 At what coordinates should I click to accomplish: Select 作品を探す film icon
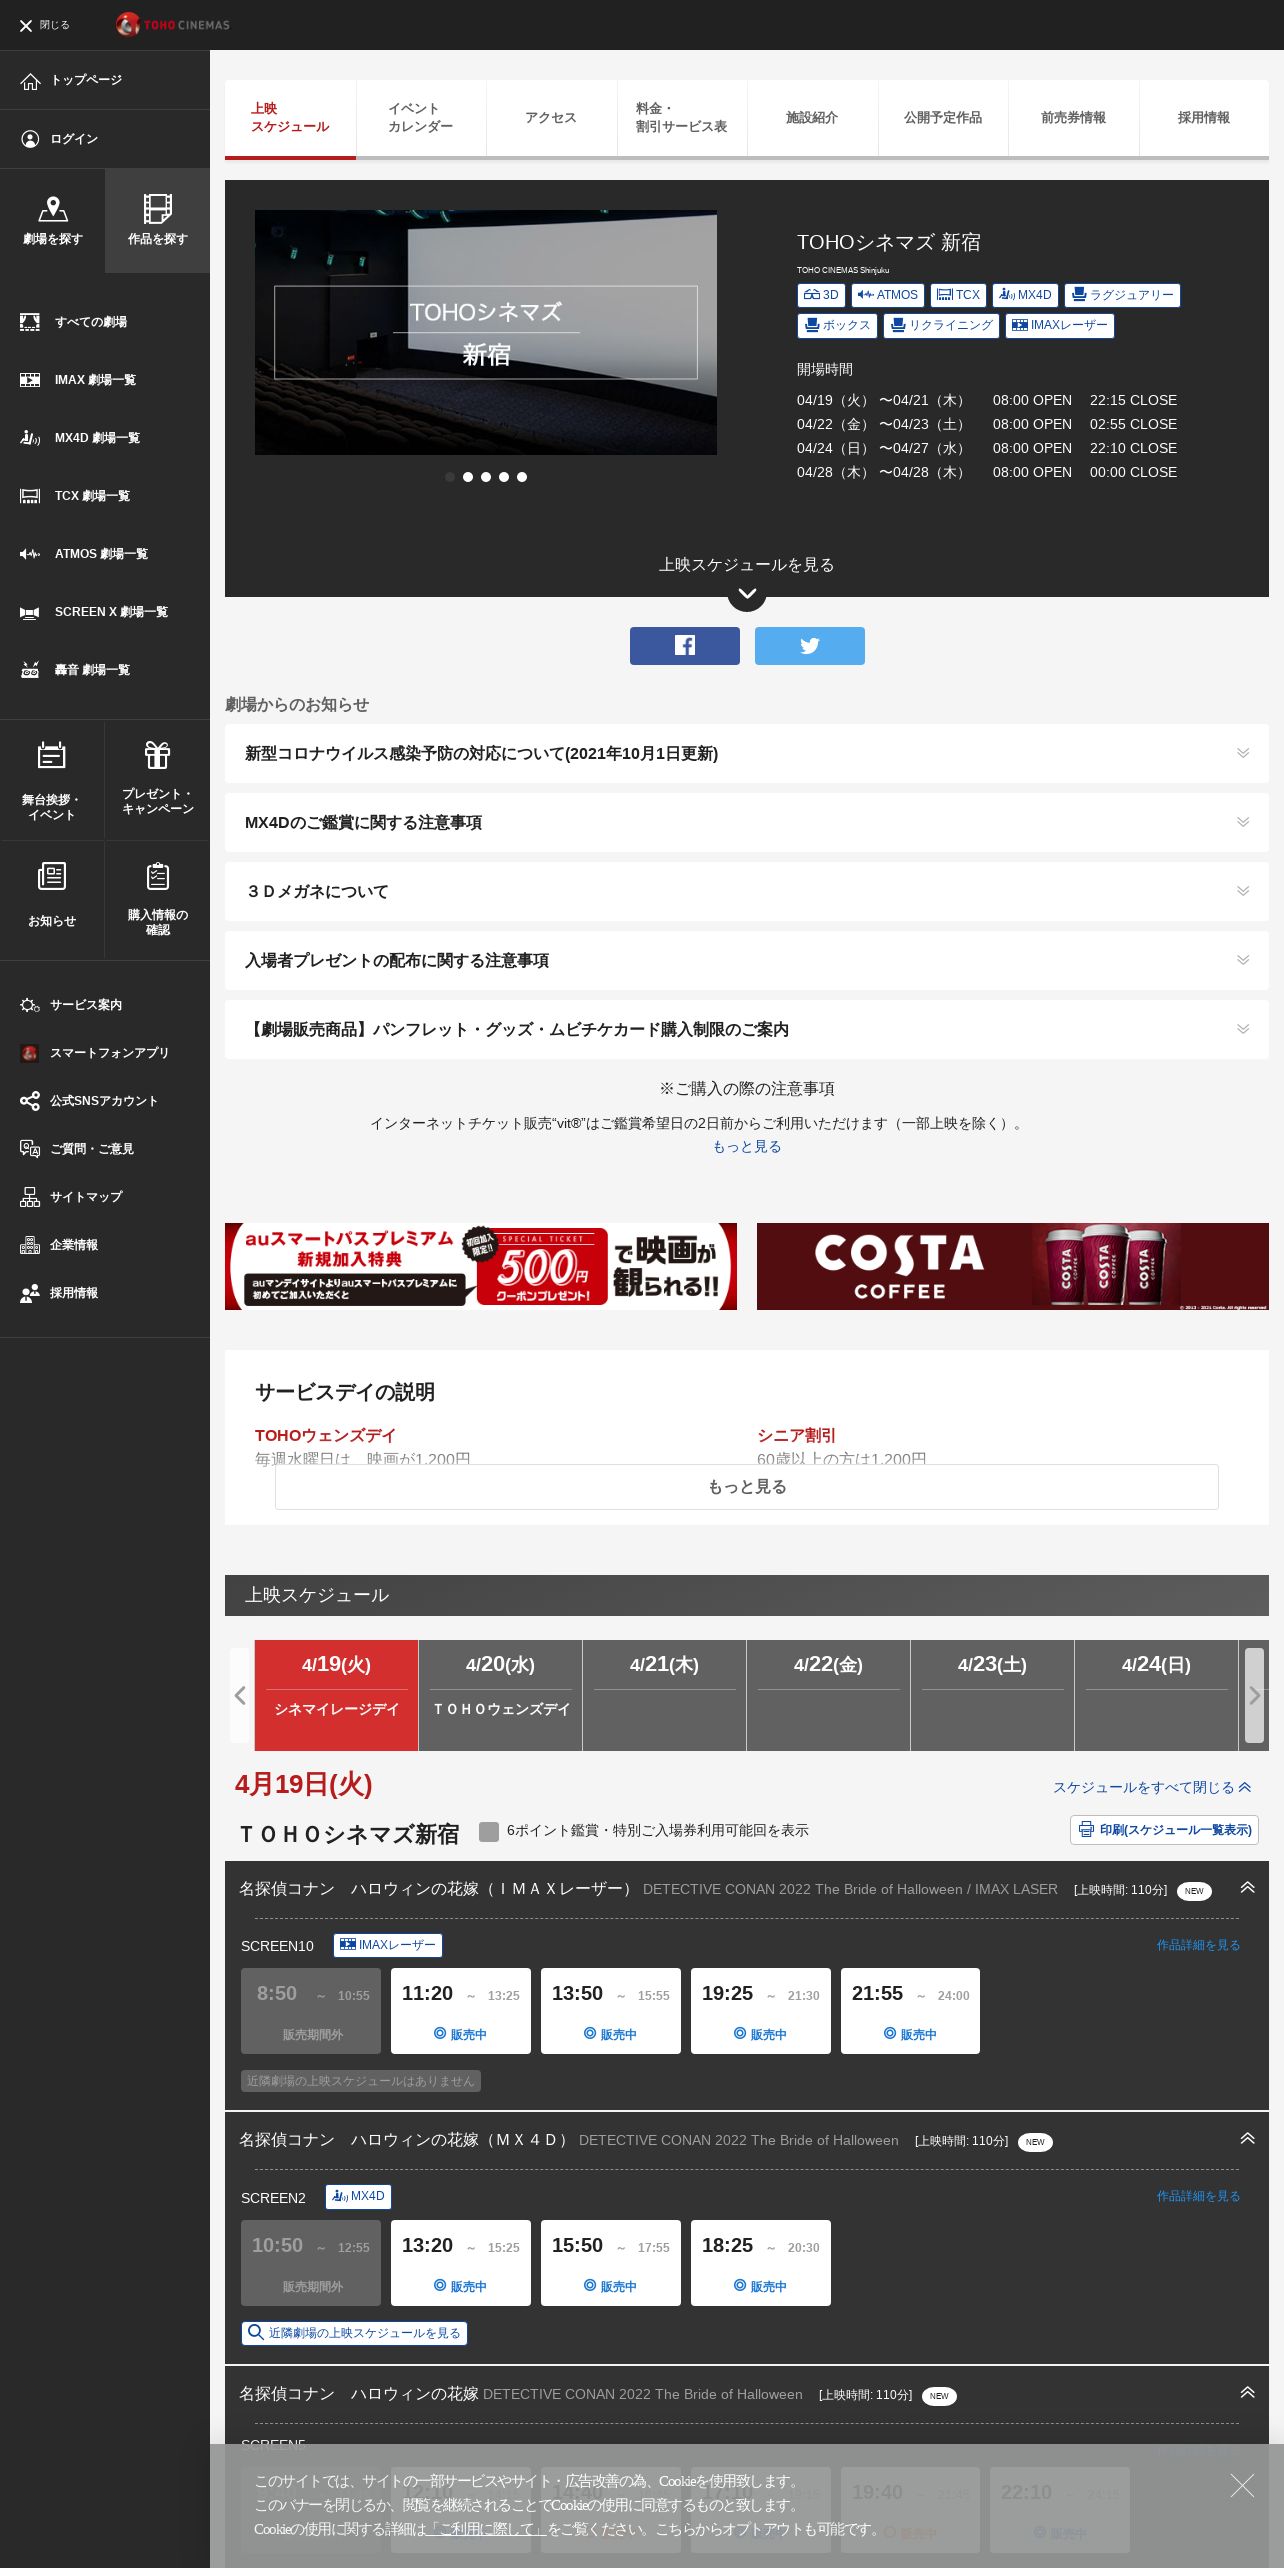point(157,209)
